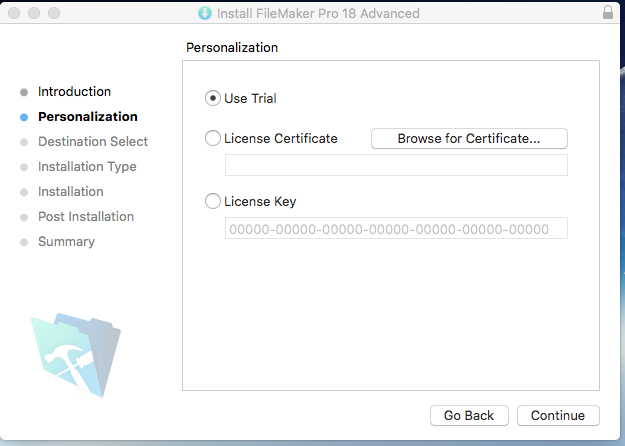This screenshot has height=446, width=625.
Task: Click the Summary step label
Action: click(x=67, y=242)
